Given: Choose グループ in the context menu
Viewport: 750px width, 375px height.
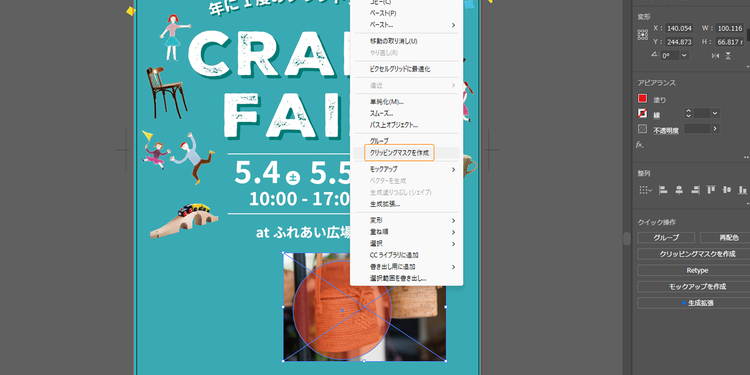Looking at the screenshot, I should (x=407, y=141).
